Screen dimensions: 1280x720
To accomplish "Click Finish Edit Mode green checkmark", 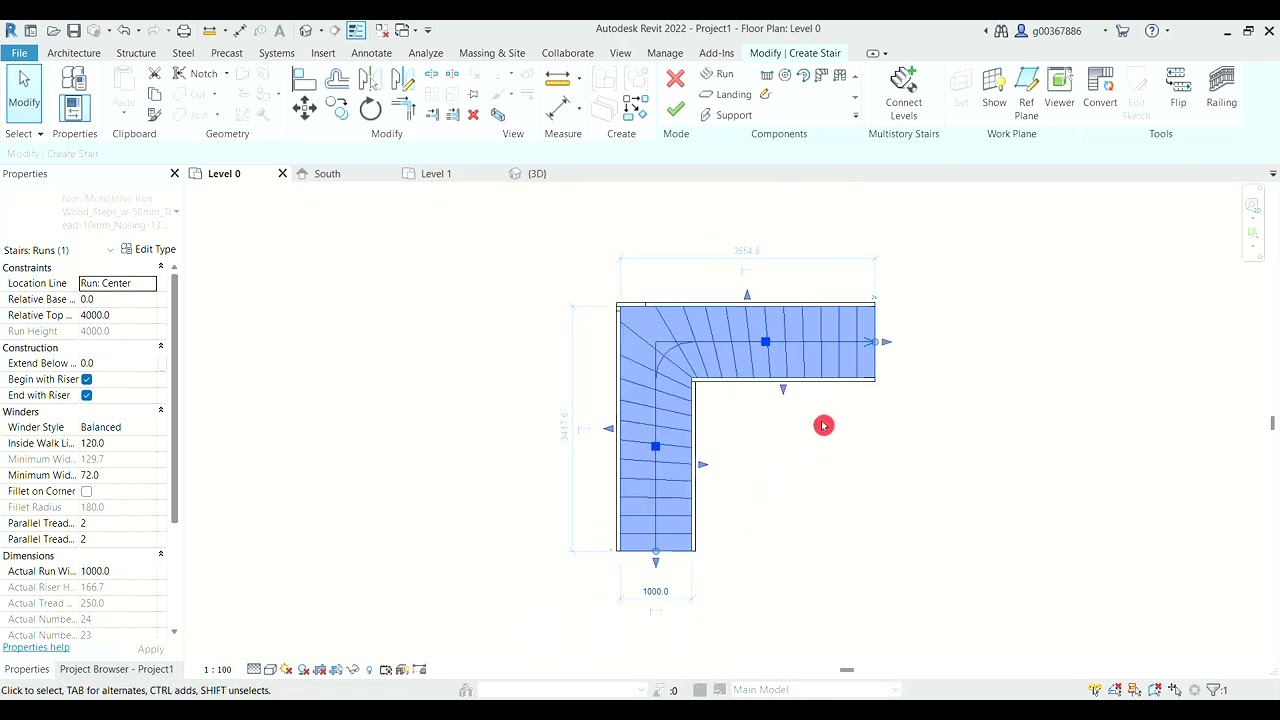I will 676,109.
